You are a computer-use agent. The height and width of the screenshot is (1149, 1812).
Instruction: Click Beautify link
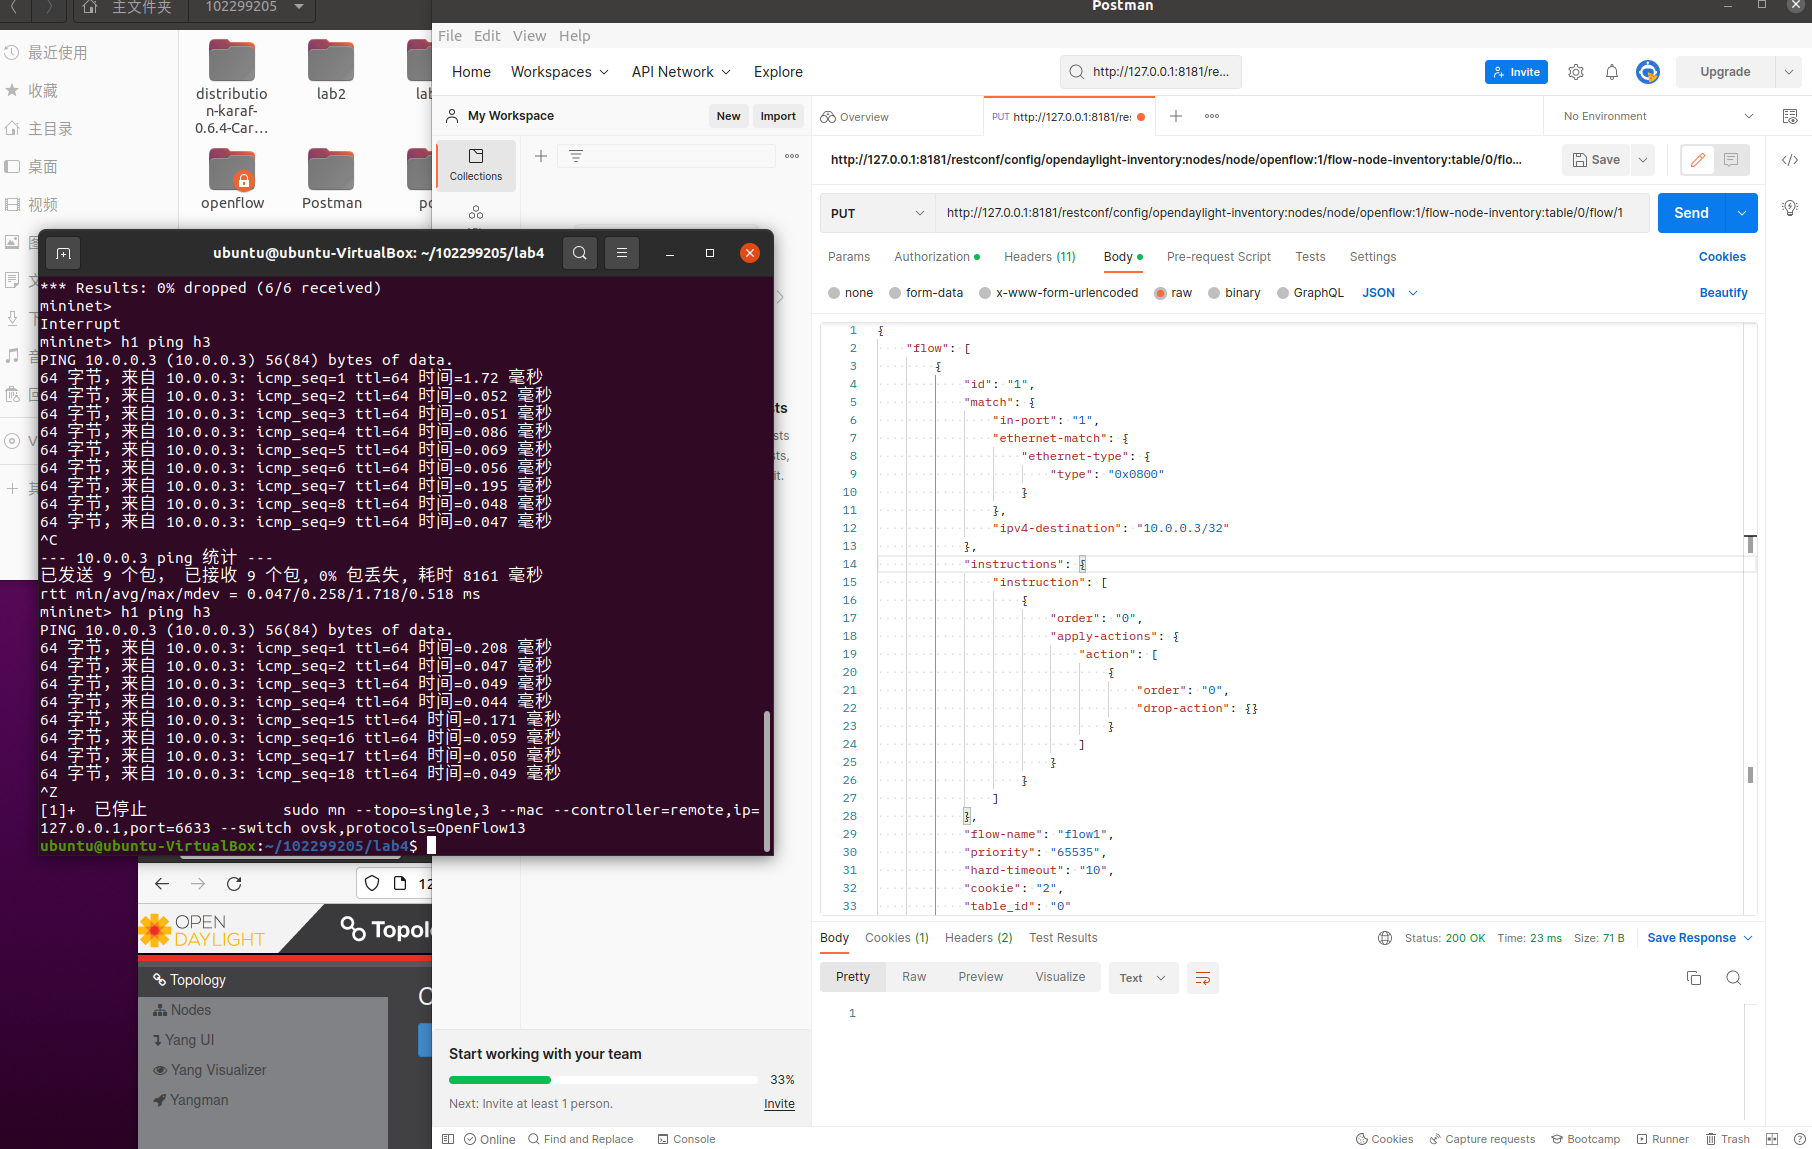[1723, 293]
